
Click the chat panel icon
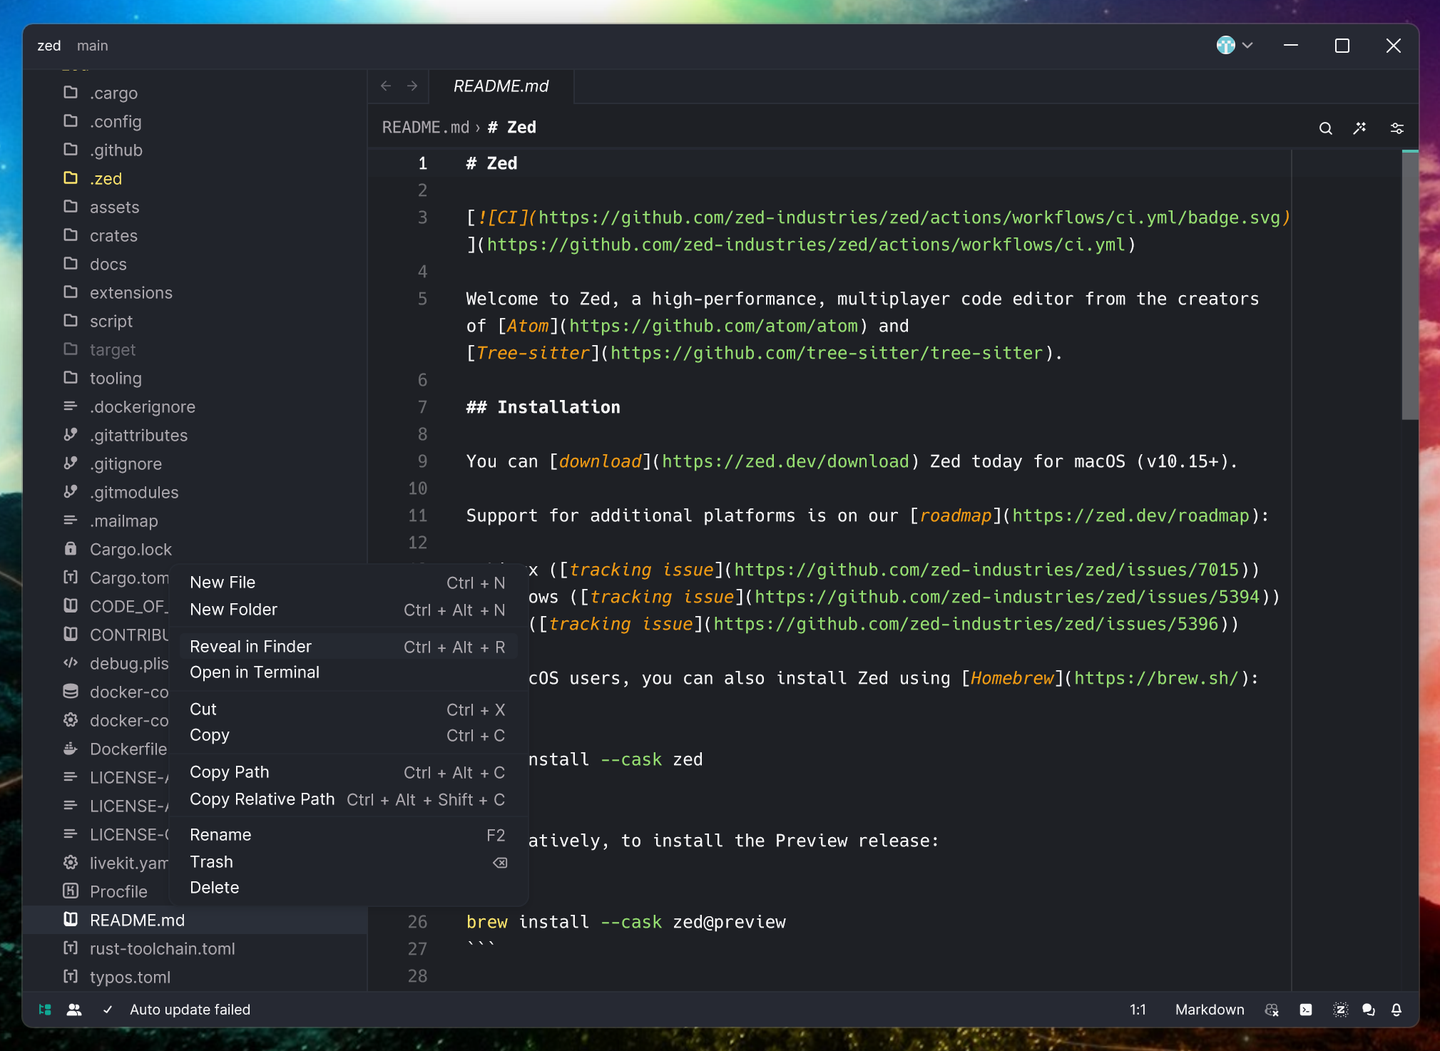(x=1368, y=1010)
